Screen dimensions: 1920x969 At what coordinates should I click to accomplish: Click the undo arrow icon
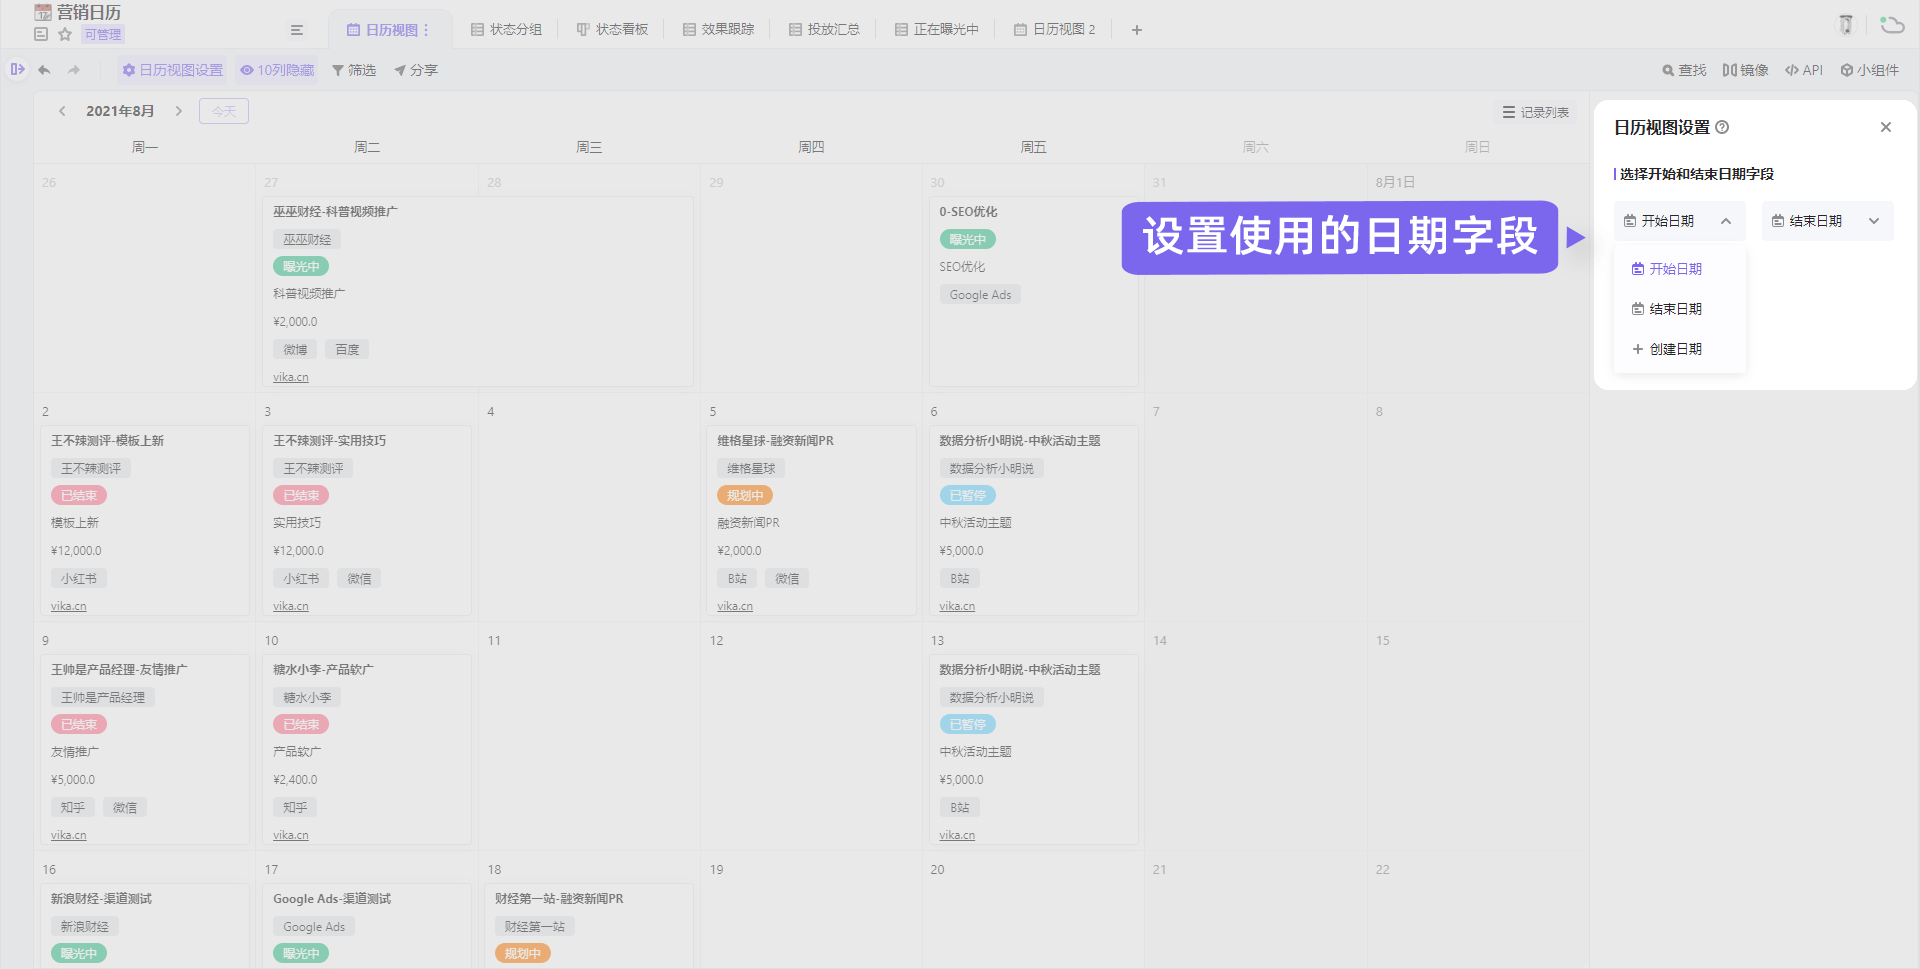click(x=44, y=70)
